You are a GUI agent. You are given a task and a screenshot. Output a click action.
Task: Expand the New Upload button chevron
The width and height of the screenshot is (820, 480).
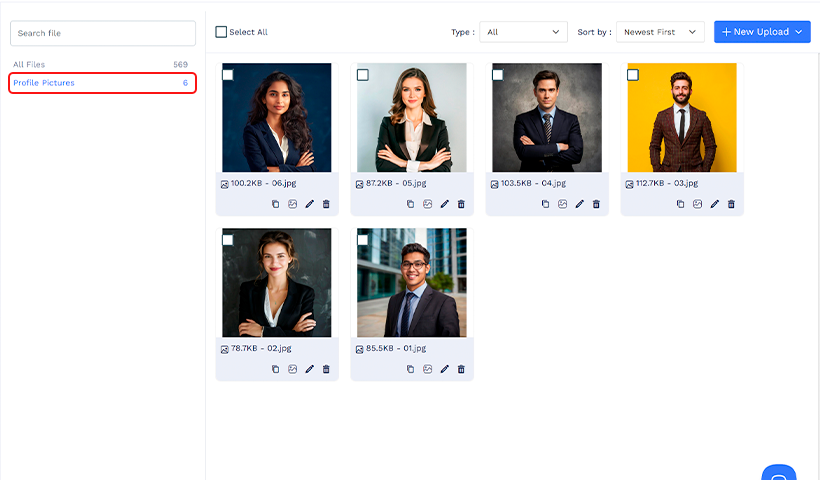tap(799, 32)
